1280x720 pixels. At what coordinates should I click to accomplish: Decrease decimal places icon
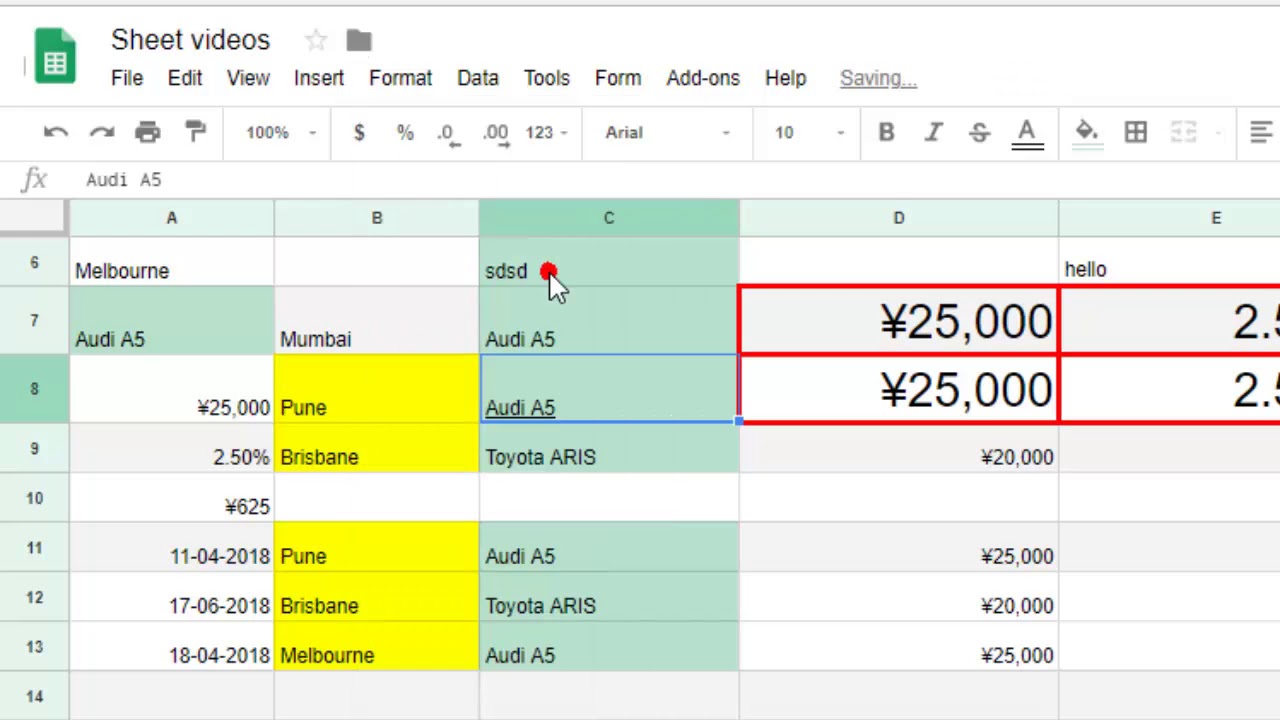click(447, 134)
